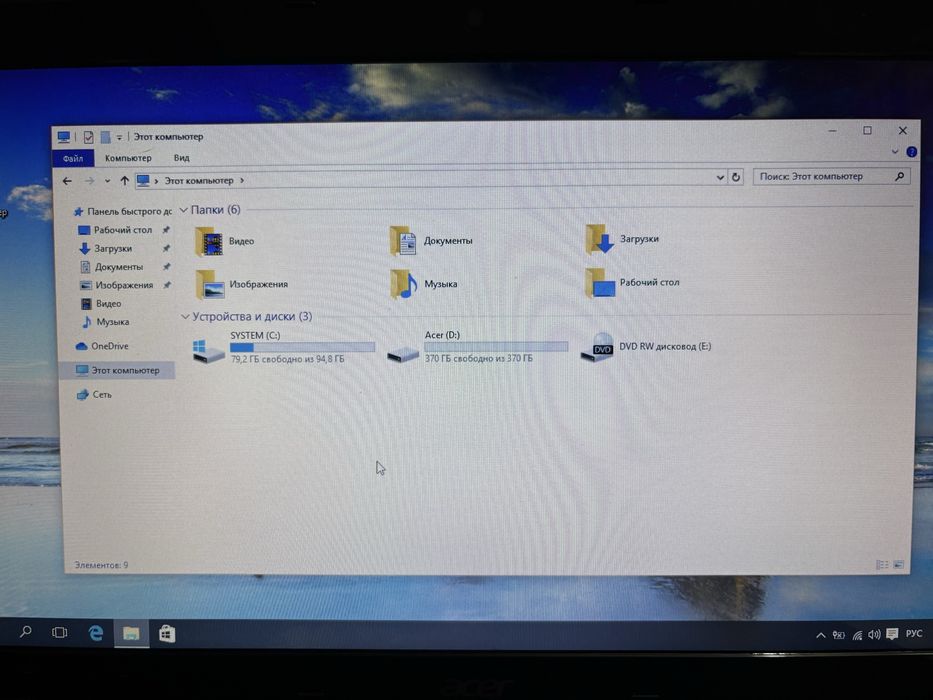
Task: Open Microsoft Store from taskbar
Action: coord(167,634)
